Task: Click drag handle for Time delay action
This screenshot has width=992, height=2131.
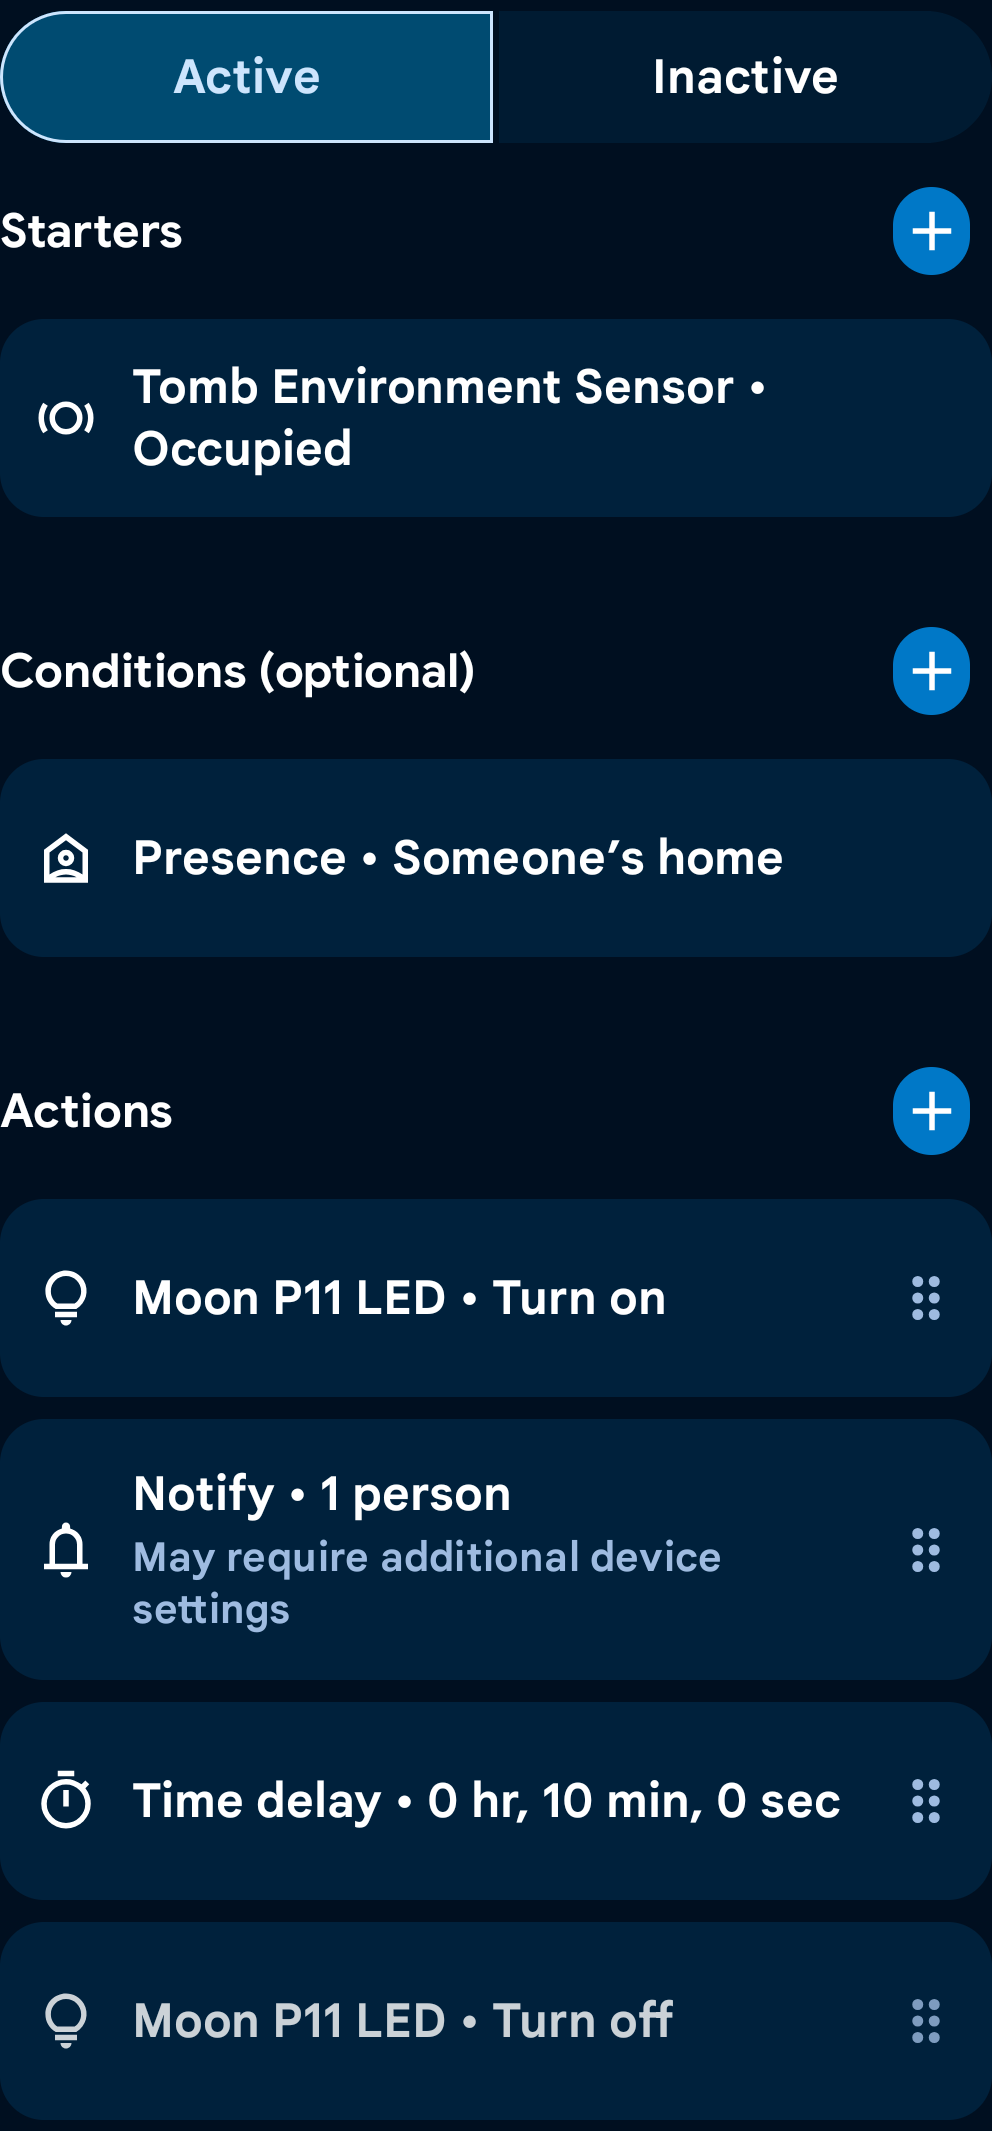Action: pyautogui.click(x=926, y=1801)
